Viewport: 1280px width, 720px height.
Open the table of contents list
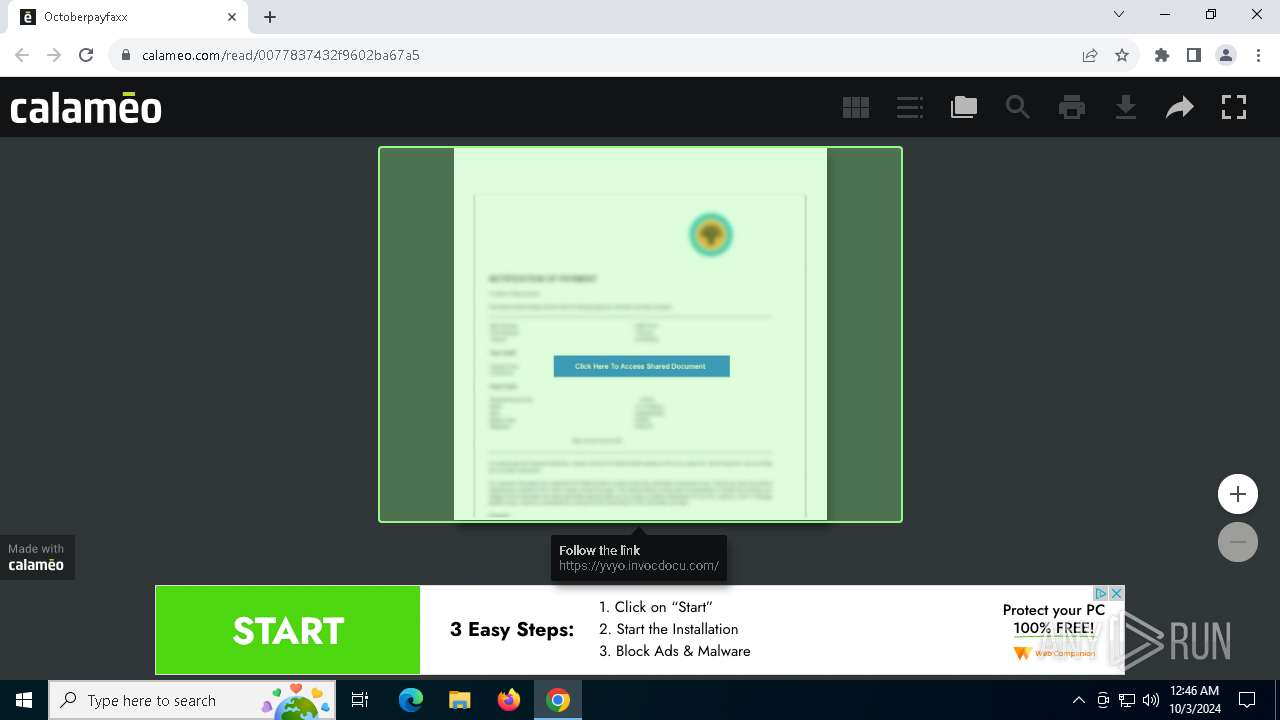click(x=910, y=107)
